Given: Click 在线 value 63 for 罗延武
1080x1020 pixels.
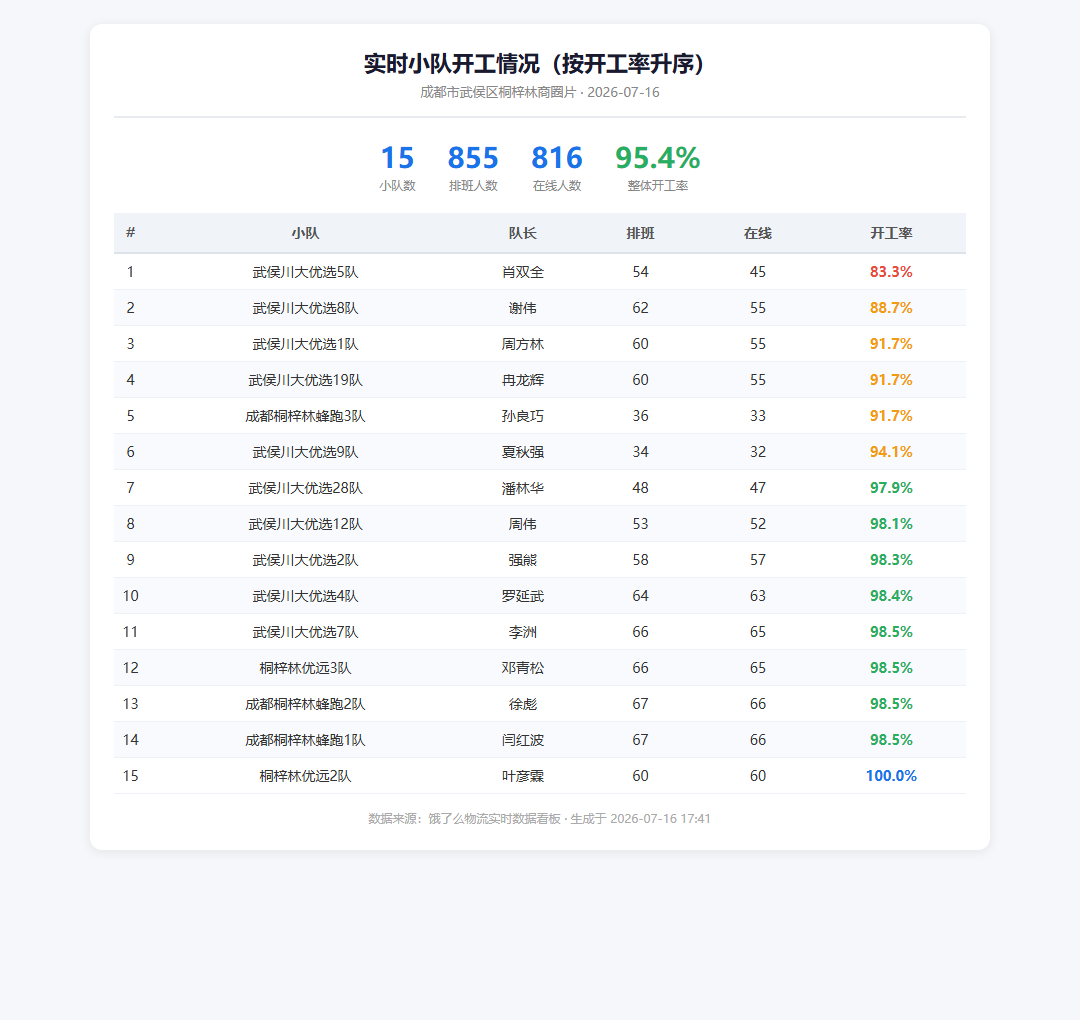Looking at the screenshot, I should point(758,596).
